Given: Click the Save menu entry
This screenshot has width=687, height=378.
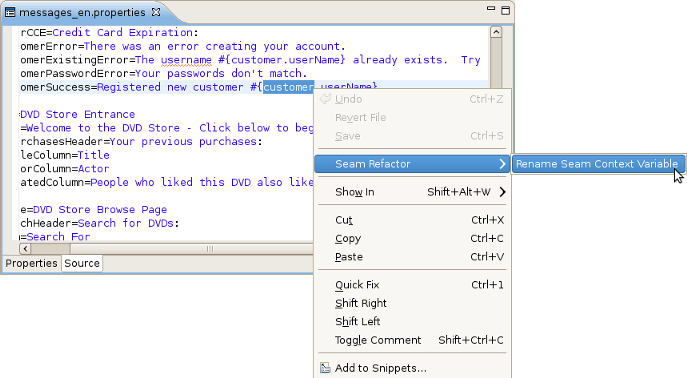Looking at the screenshot, I should coord(412,136).
